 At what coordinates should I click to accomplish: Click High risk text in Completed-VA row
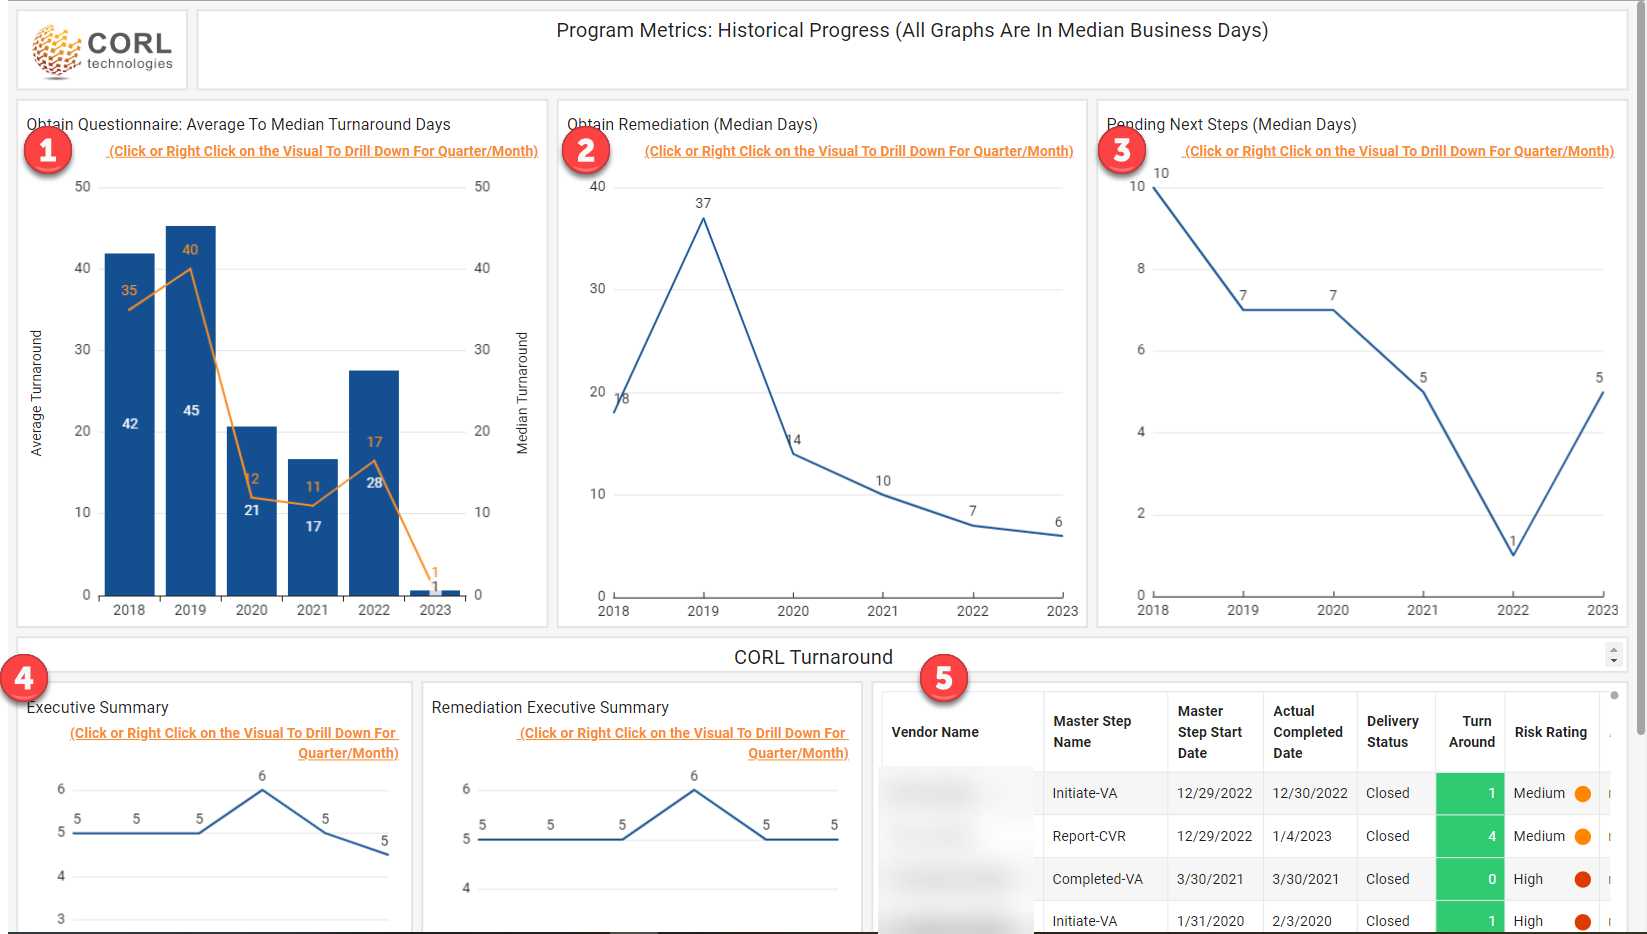(x=1528, y=879)
